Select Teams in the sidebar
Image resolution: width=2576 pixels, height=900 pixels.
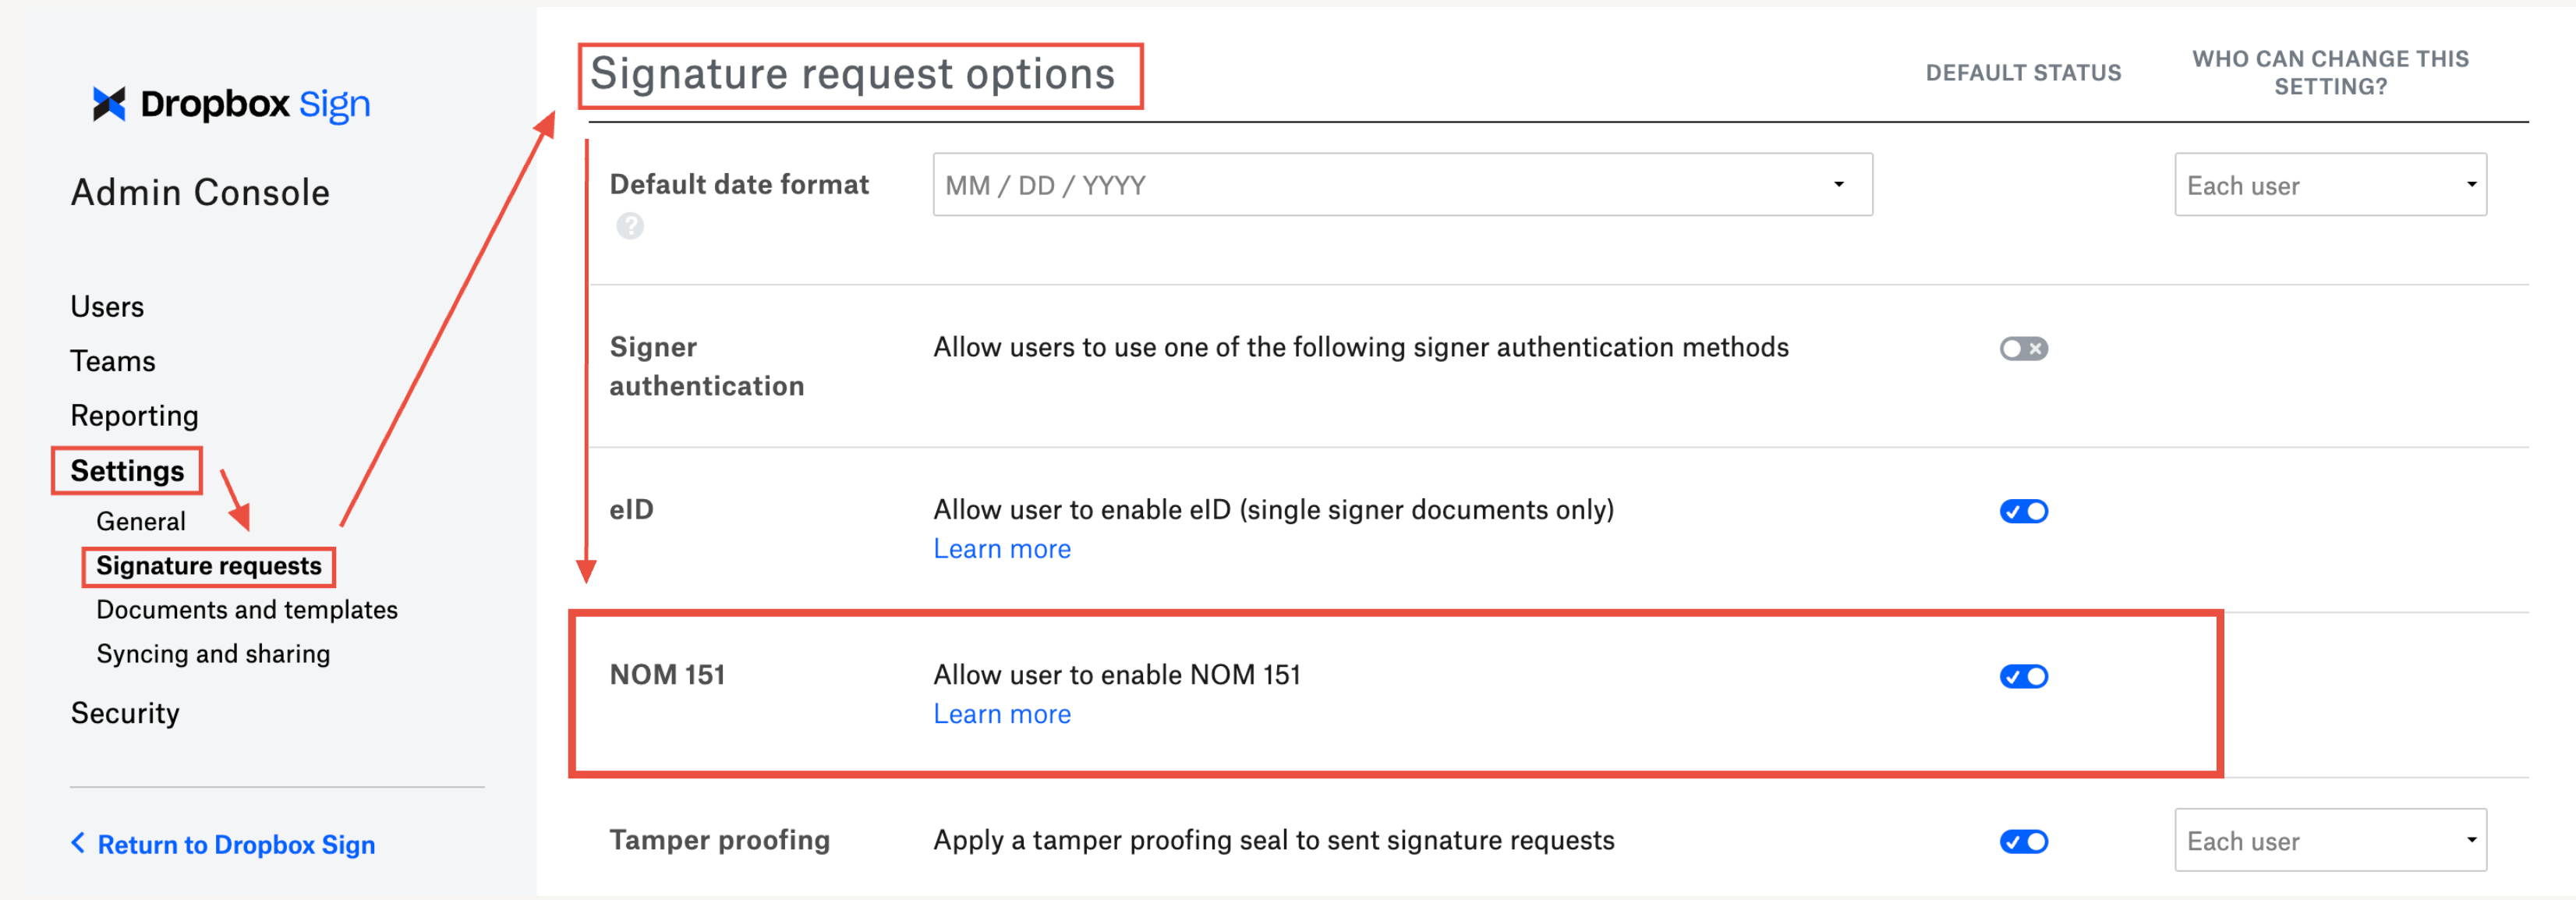coord(112,361)
